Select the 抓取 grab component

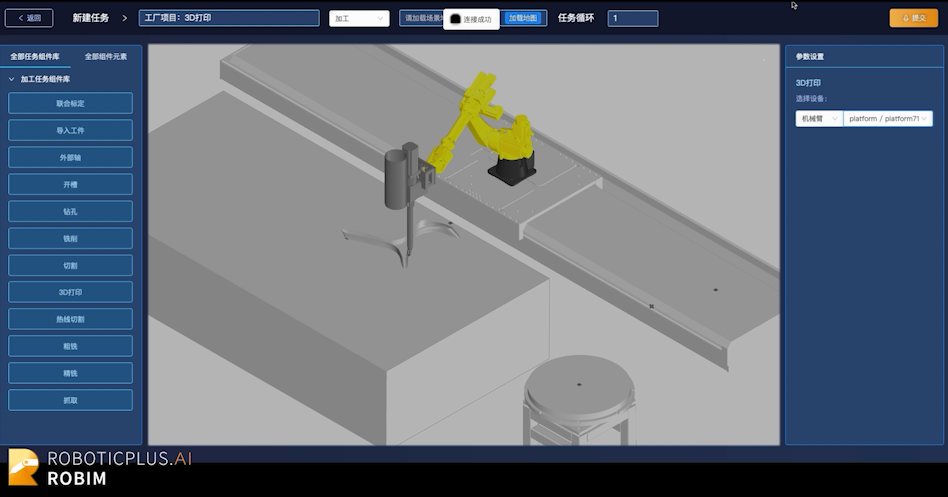pos(71,400)
